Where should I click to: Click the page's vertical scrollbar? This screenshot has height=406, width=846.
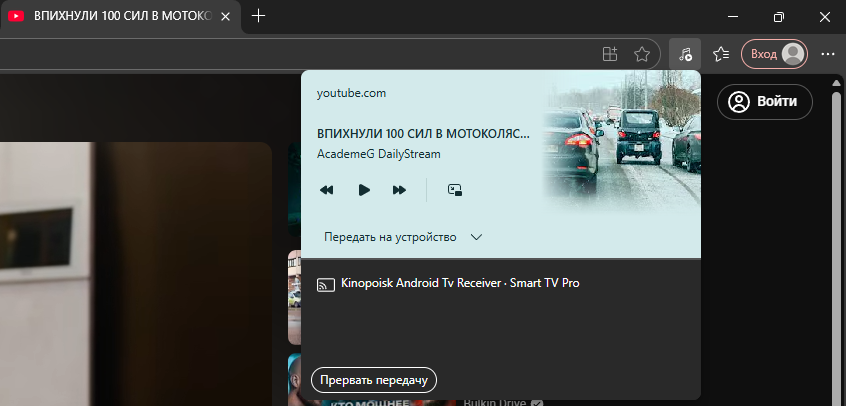click(x=836, y=250)
